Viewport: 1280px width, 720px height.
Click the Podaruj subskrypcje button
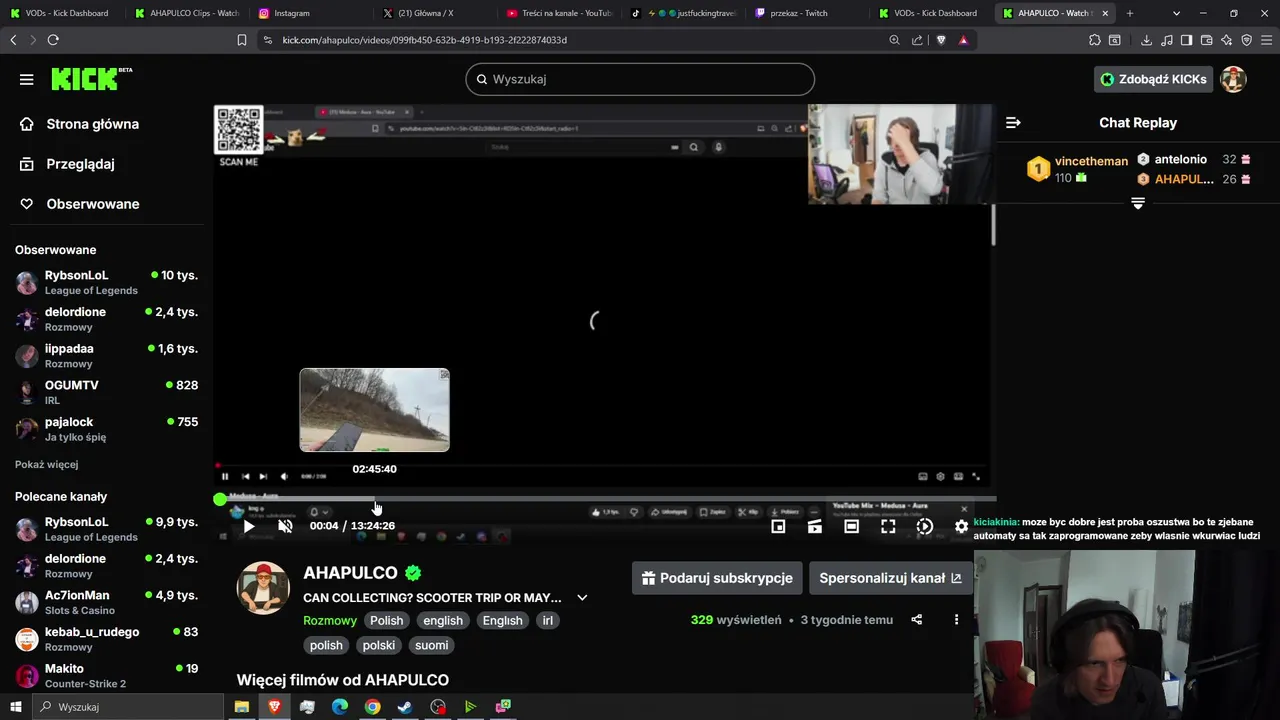717,578
